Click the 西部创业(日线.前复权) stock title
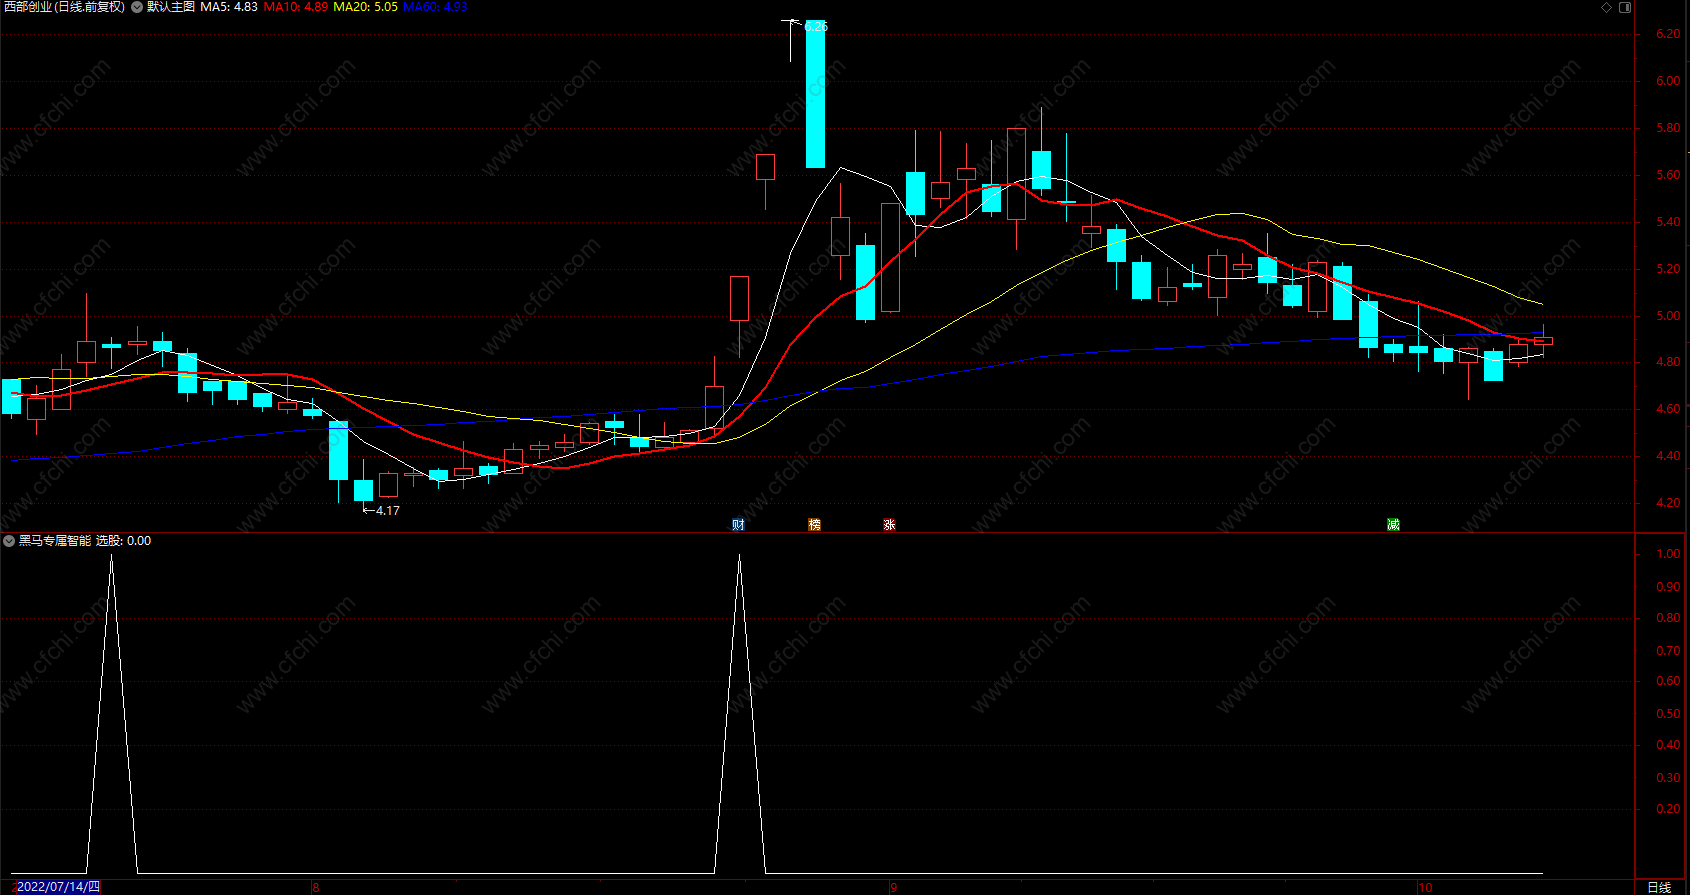The height and width of the screenshot is (895, 1690). pyautogui.click(x=64, y=7)
